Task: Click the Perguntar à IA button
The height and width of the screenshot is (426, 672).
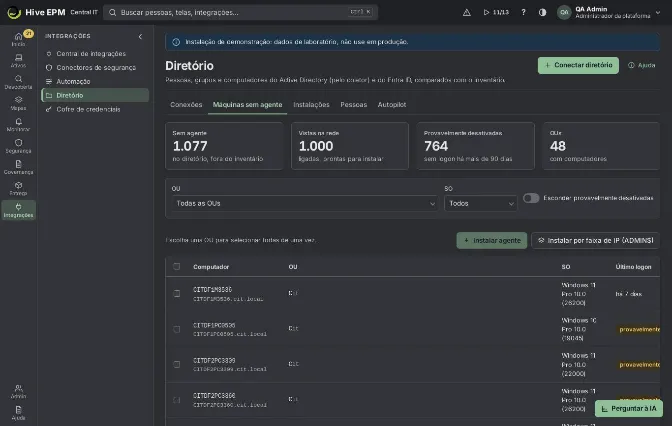Action: (x=629, y=408)
